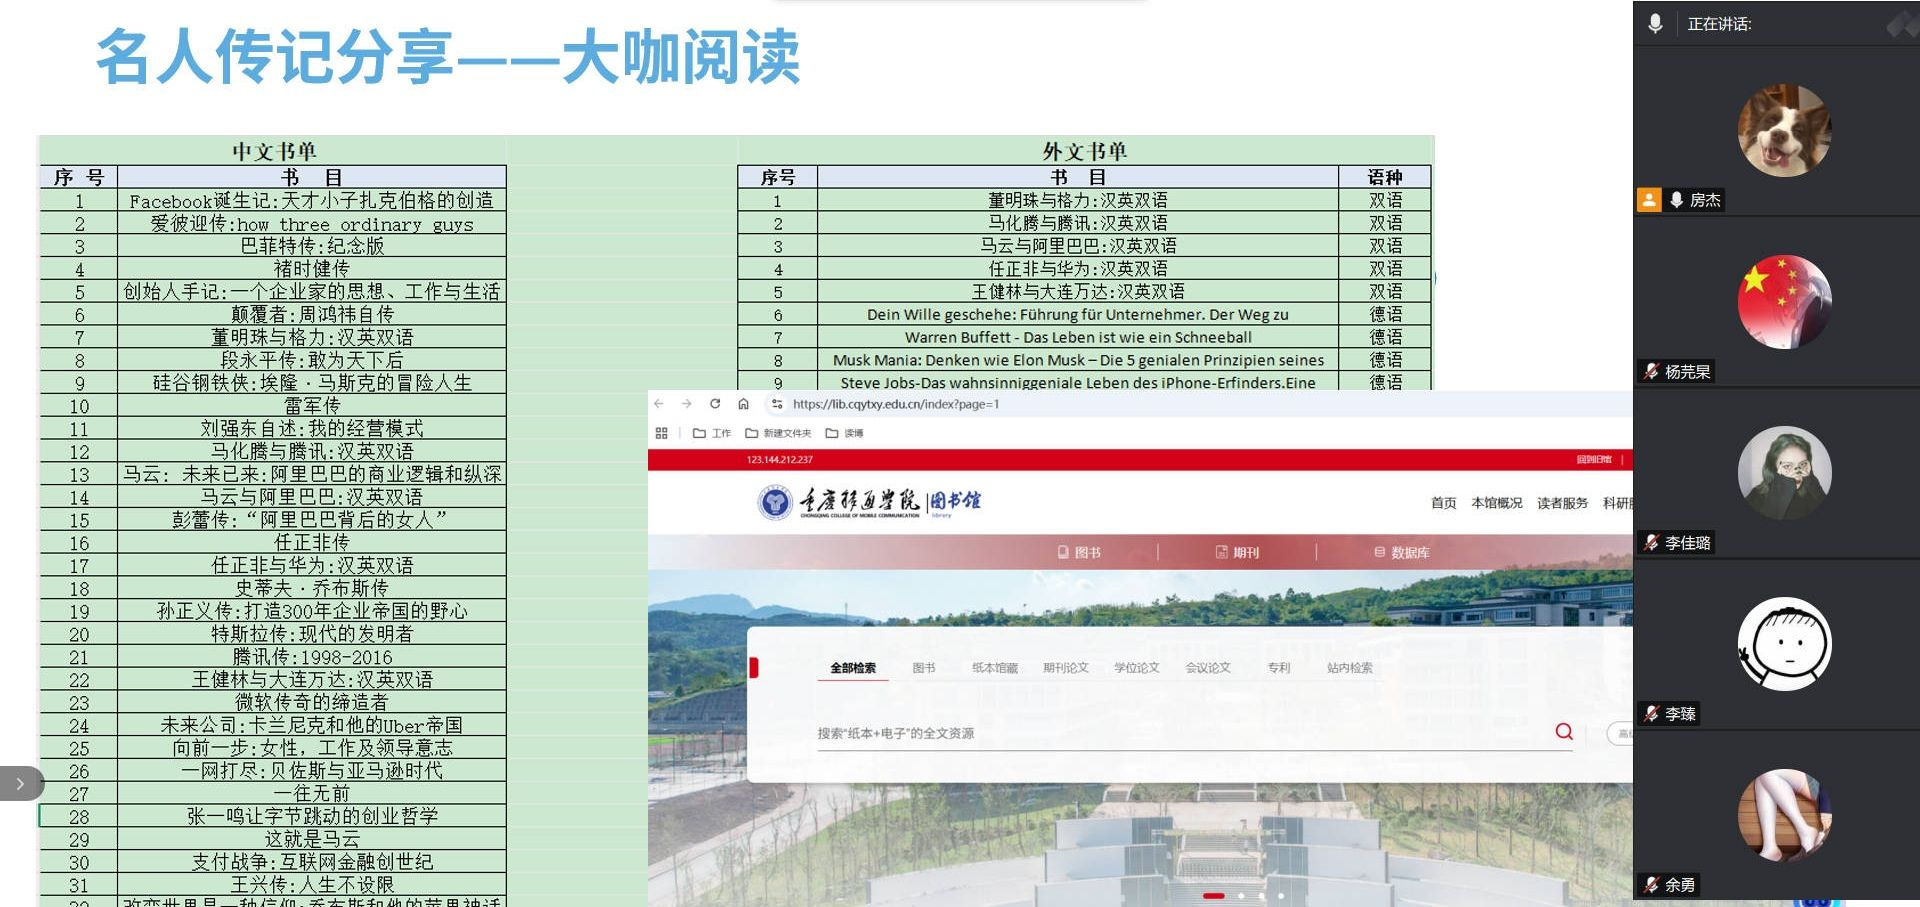
Task: Click the library full-text search input field
Action: 1180,733
